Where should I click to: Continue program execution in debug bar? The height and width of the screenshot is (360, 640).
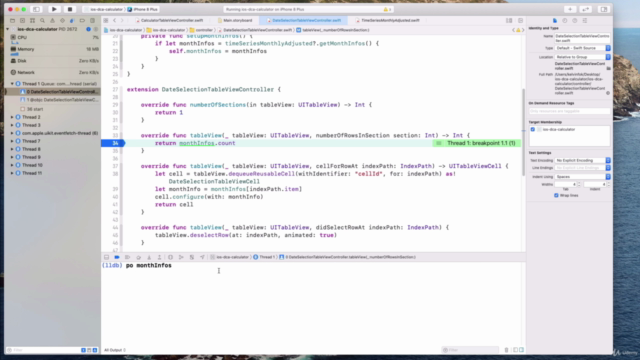pos(127,257)
